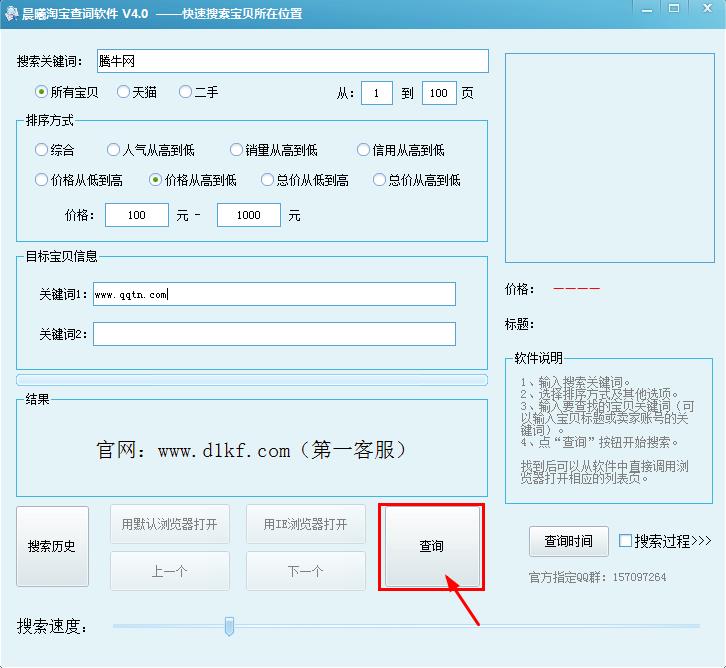This screenshot has width=726, height=668.
Task: Choose 价格从低到高 sorting
Action: coord(41,180)
